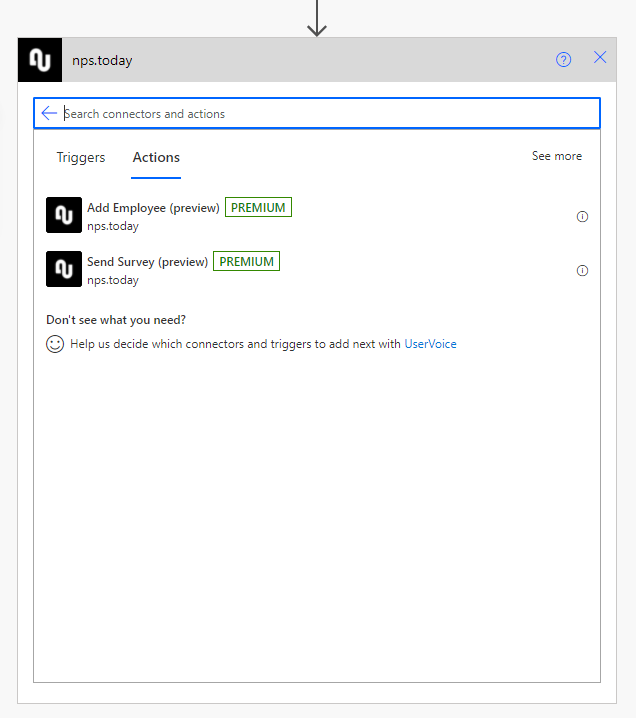636x718 pixels.
Task: Click the Add Employee action icon
Action: pos(64,215)
